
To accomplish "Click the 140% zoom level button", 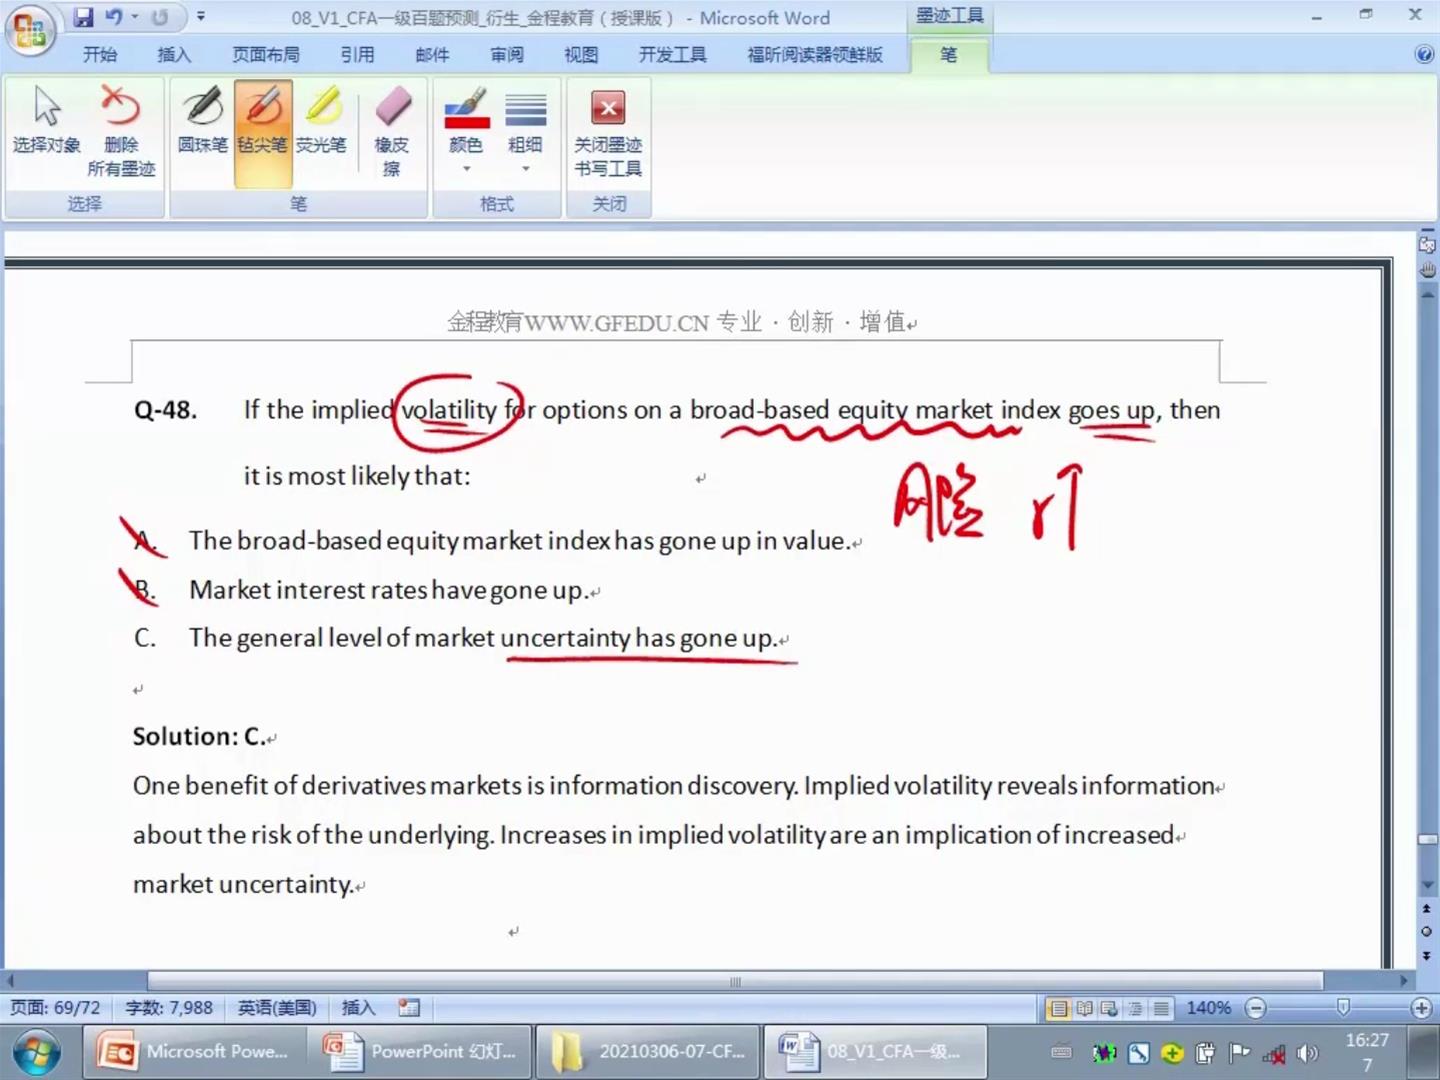I will click(1208, 1008).
